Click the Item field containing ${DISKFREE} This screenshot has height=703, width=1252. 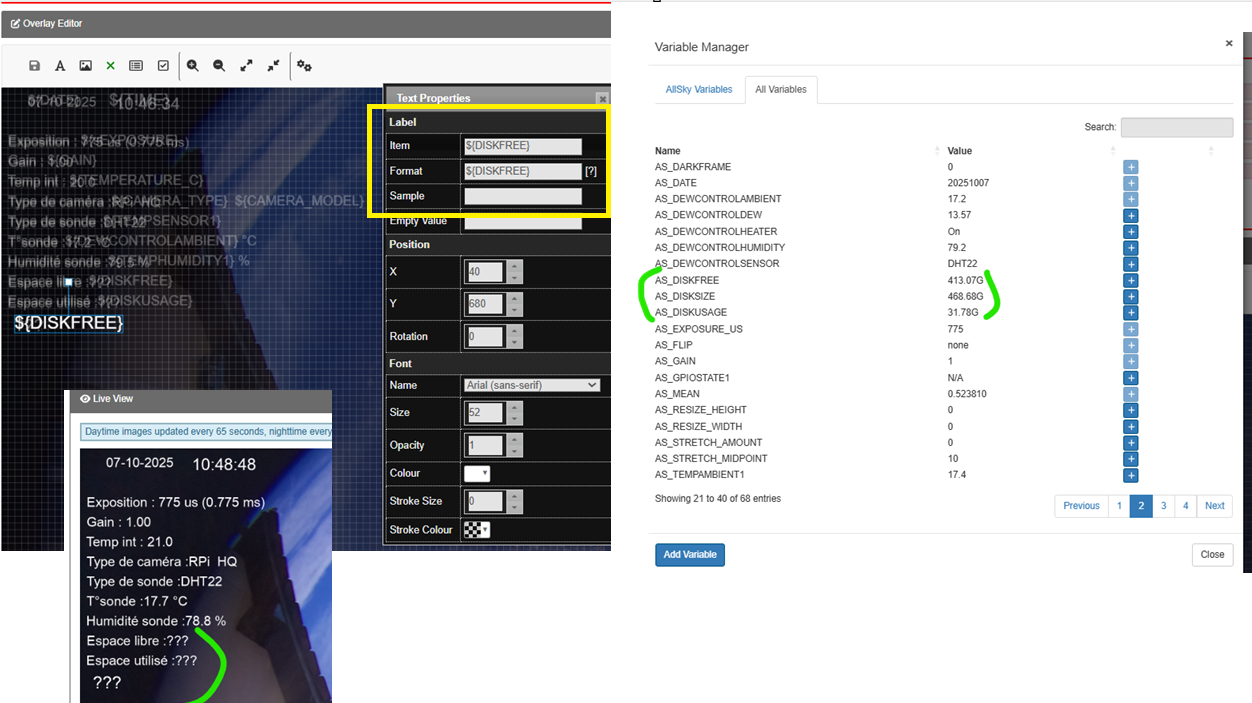[x=523, y=146]
